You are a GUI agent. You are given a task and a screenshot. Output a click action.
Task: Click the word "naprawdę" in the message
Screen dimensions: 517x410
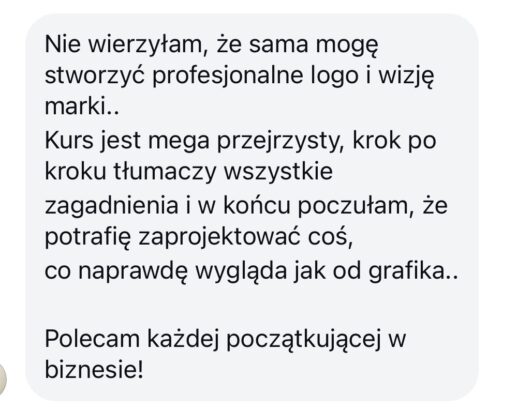[133, 273]
